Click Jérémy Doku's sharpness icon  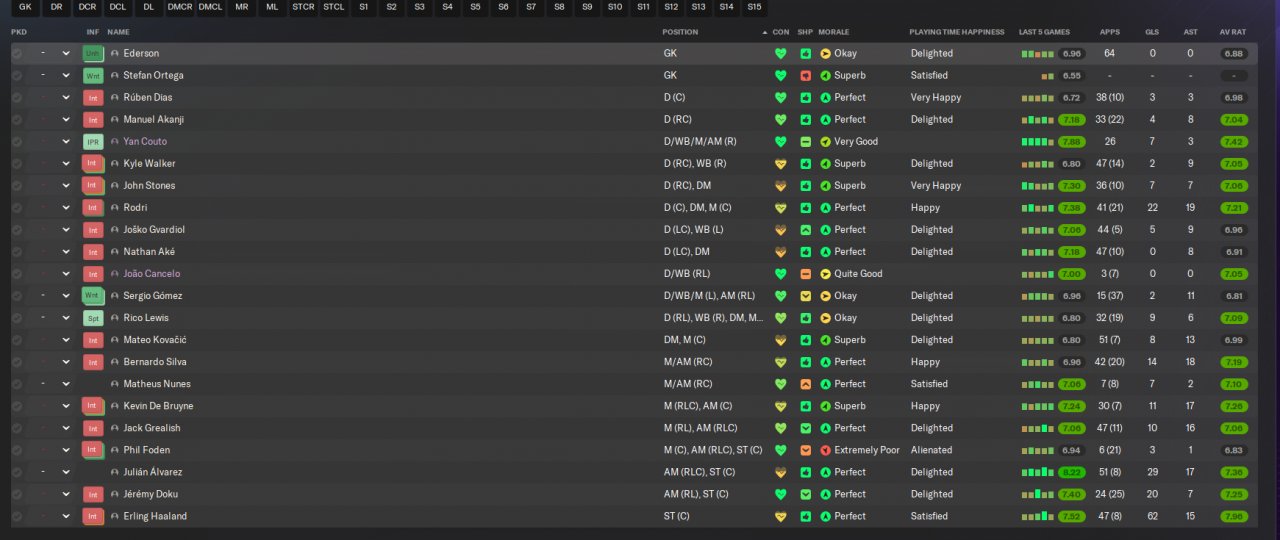806,494
